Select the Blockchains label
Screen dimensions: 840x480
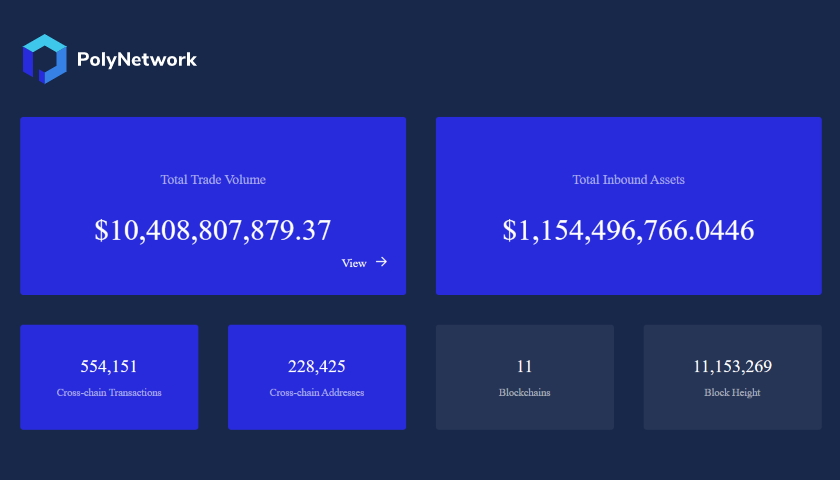click(x=524, y=393)
